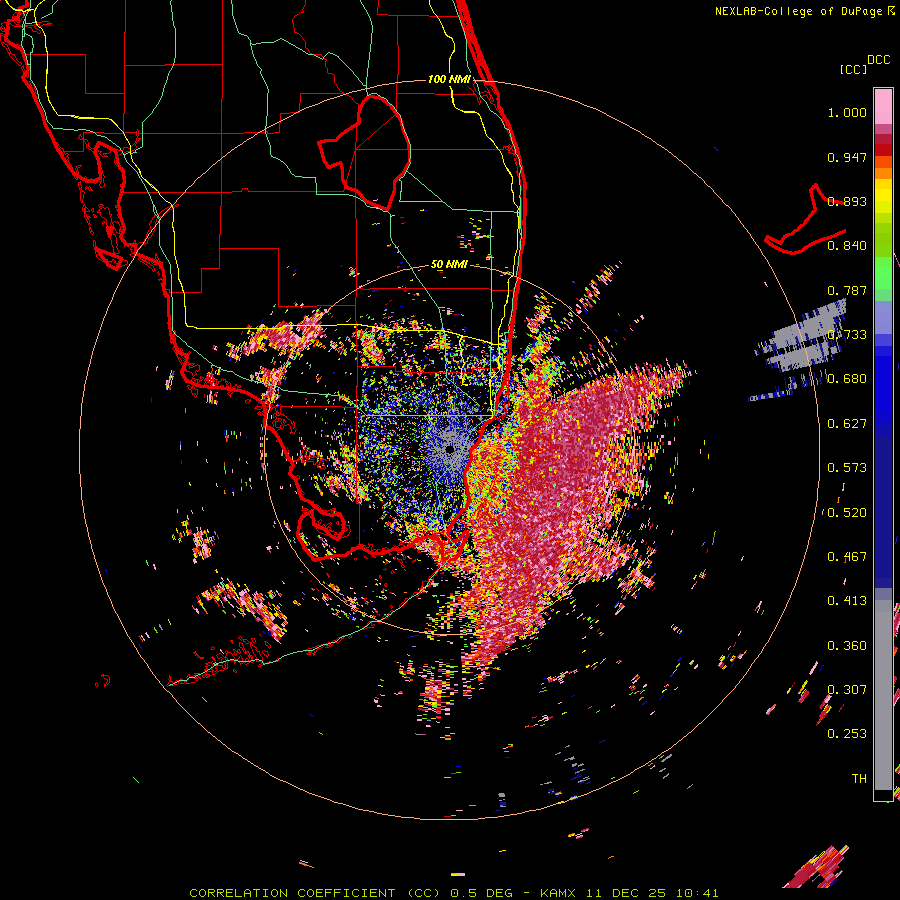Click the DCC product label

tap(878, 60)
